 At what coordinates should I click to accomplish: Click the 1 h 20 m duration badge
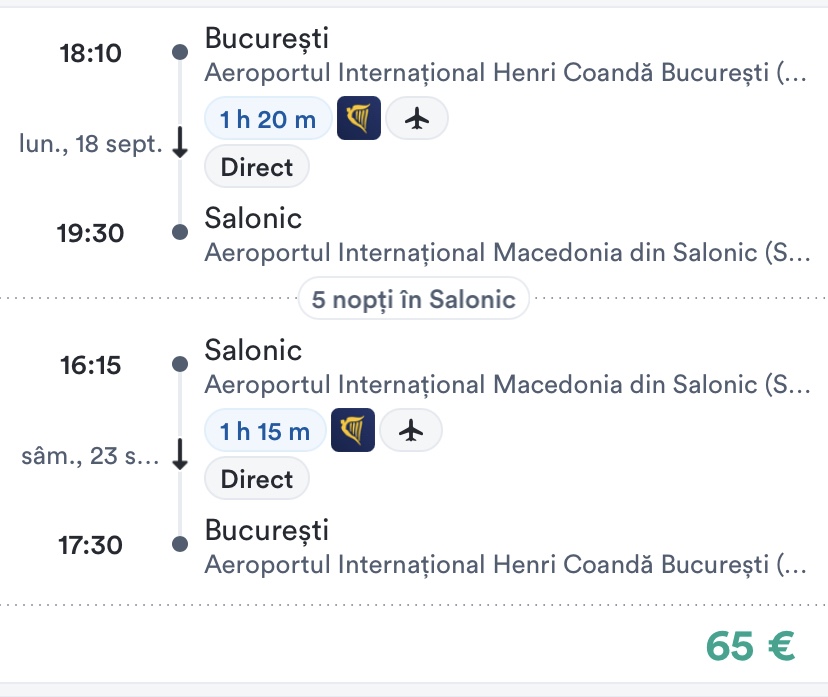(268, 119)
